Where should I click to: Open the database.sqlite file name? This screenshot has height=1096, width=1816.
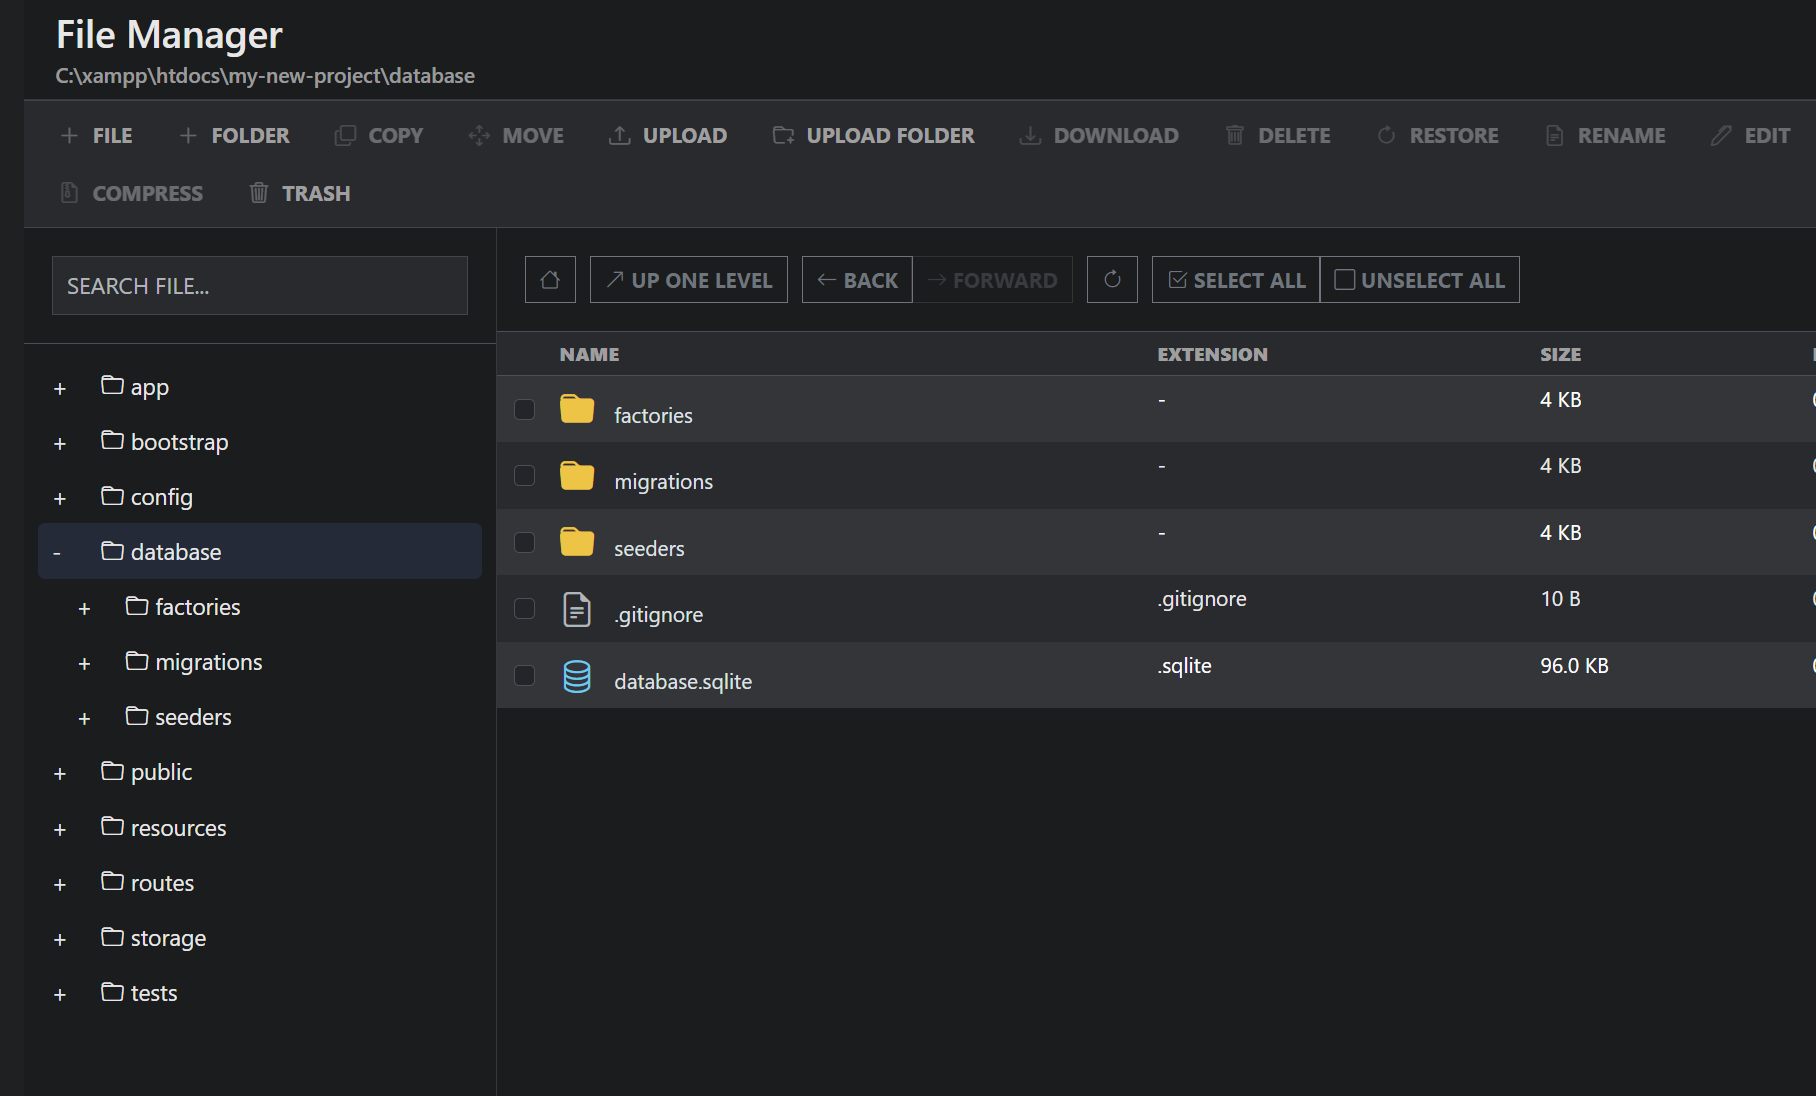pyautogui.click(x=683, y=681)
